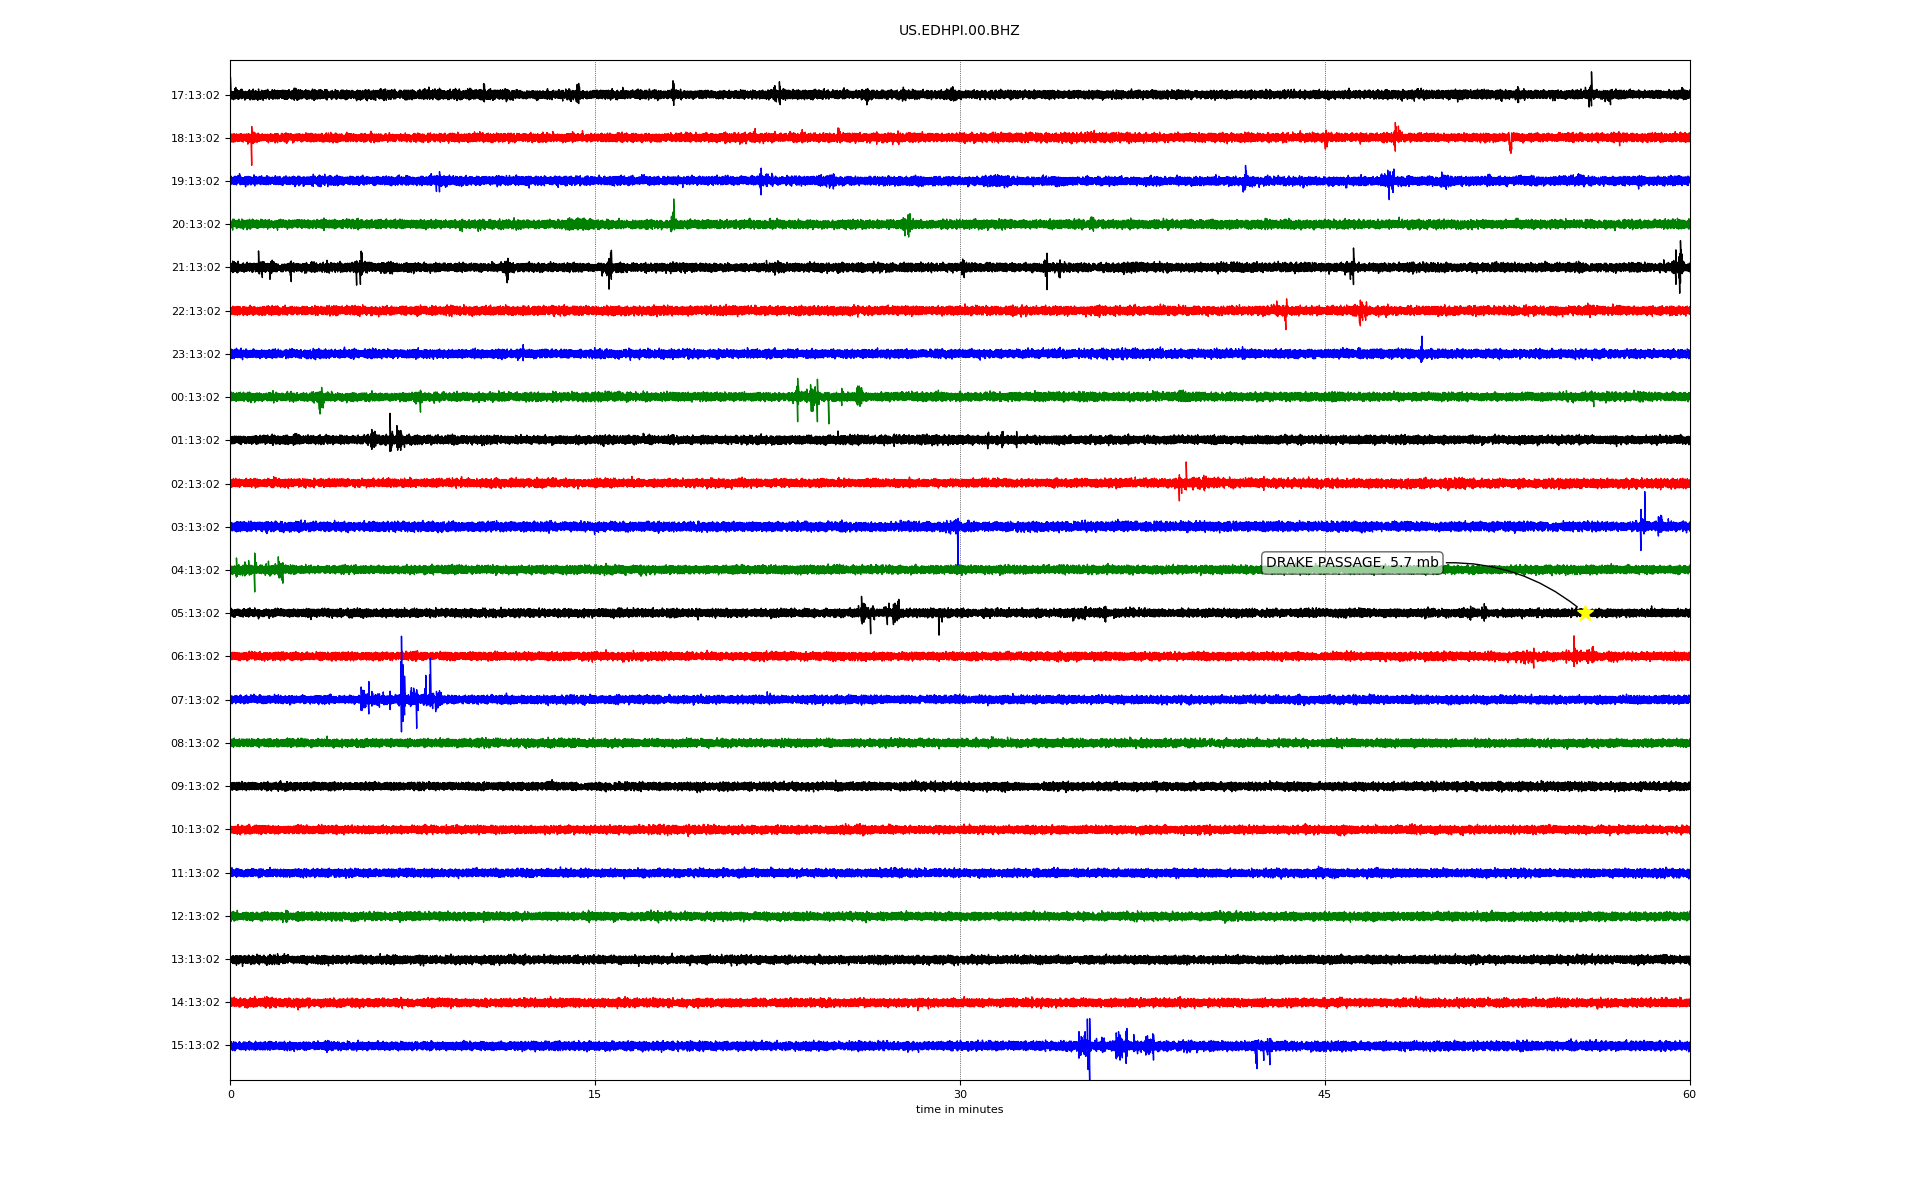The width and height of the screenshot is (1920, 1200).
Task: Click the 05:13:02 time label
Action: 195,614
